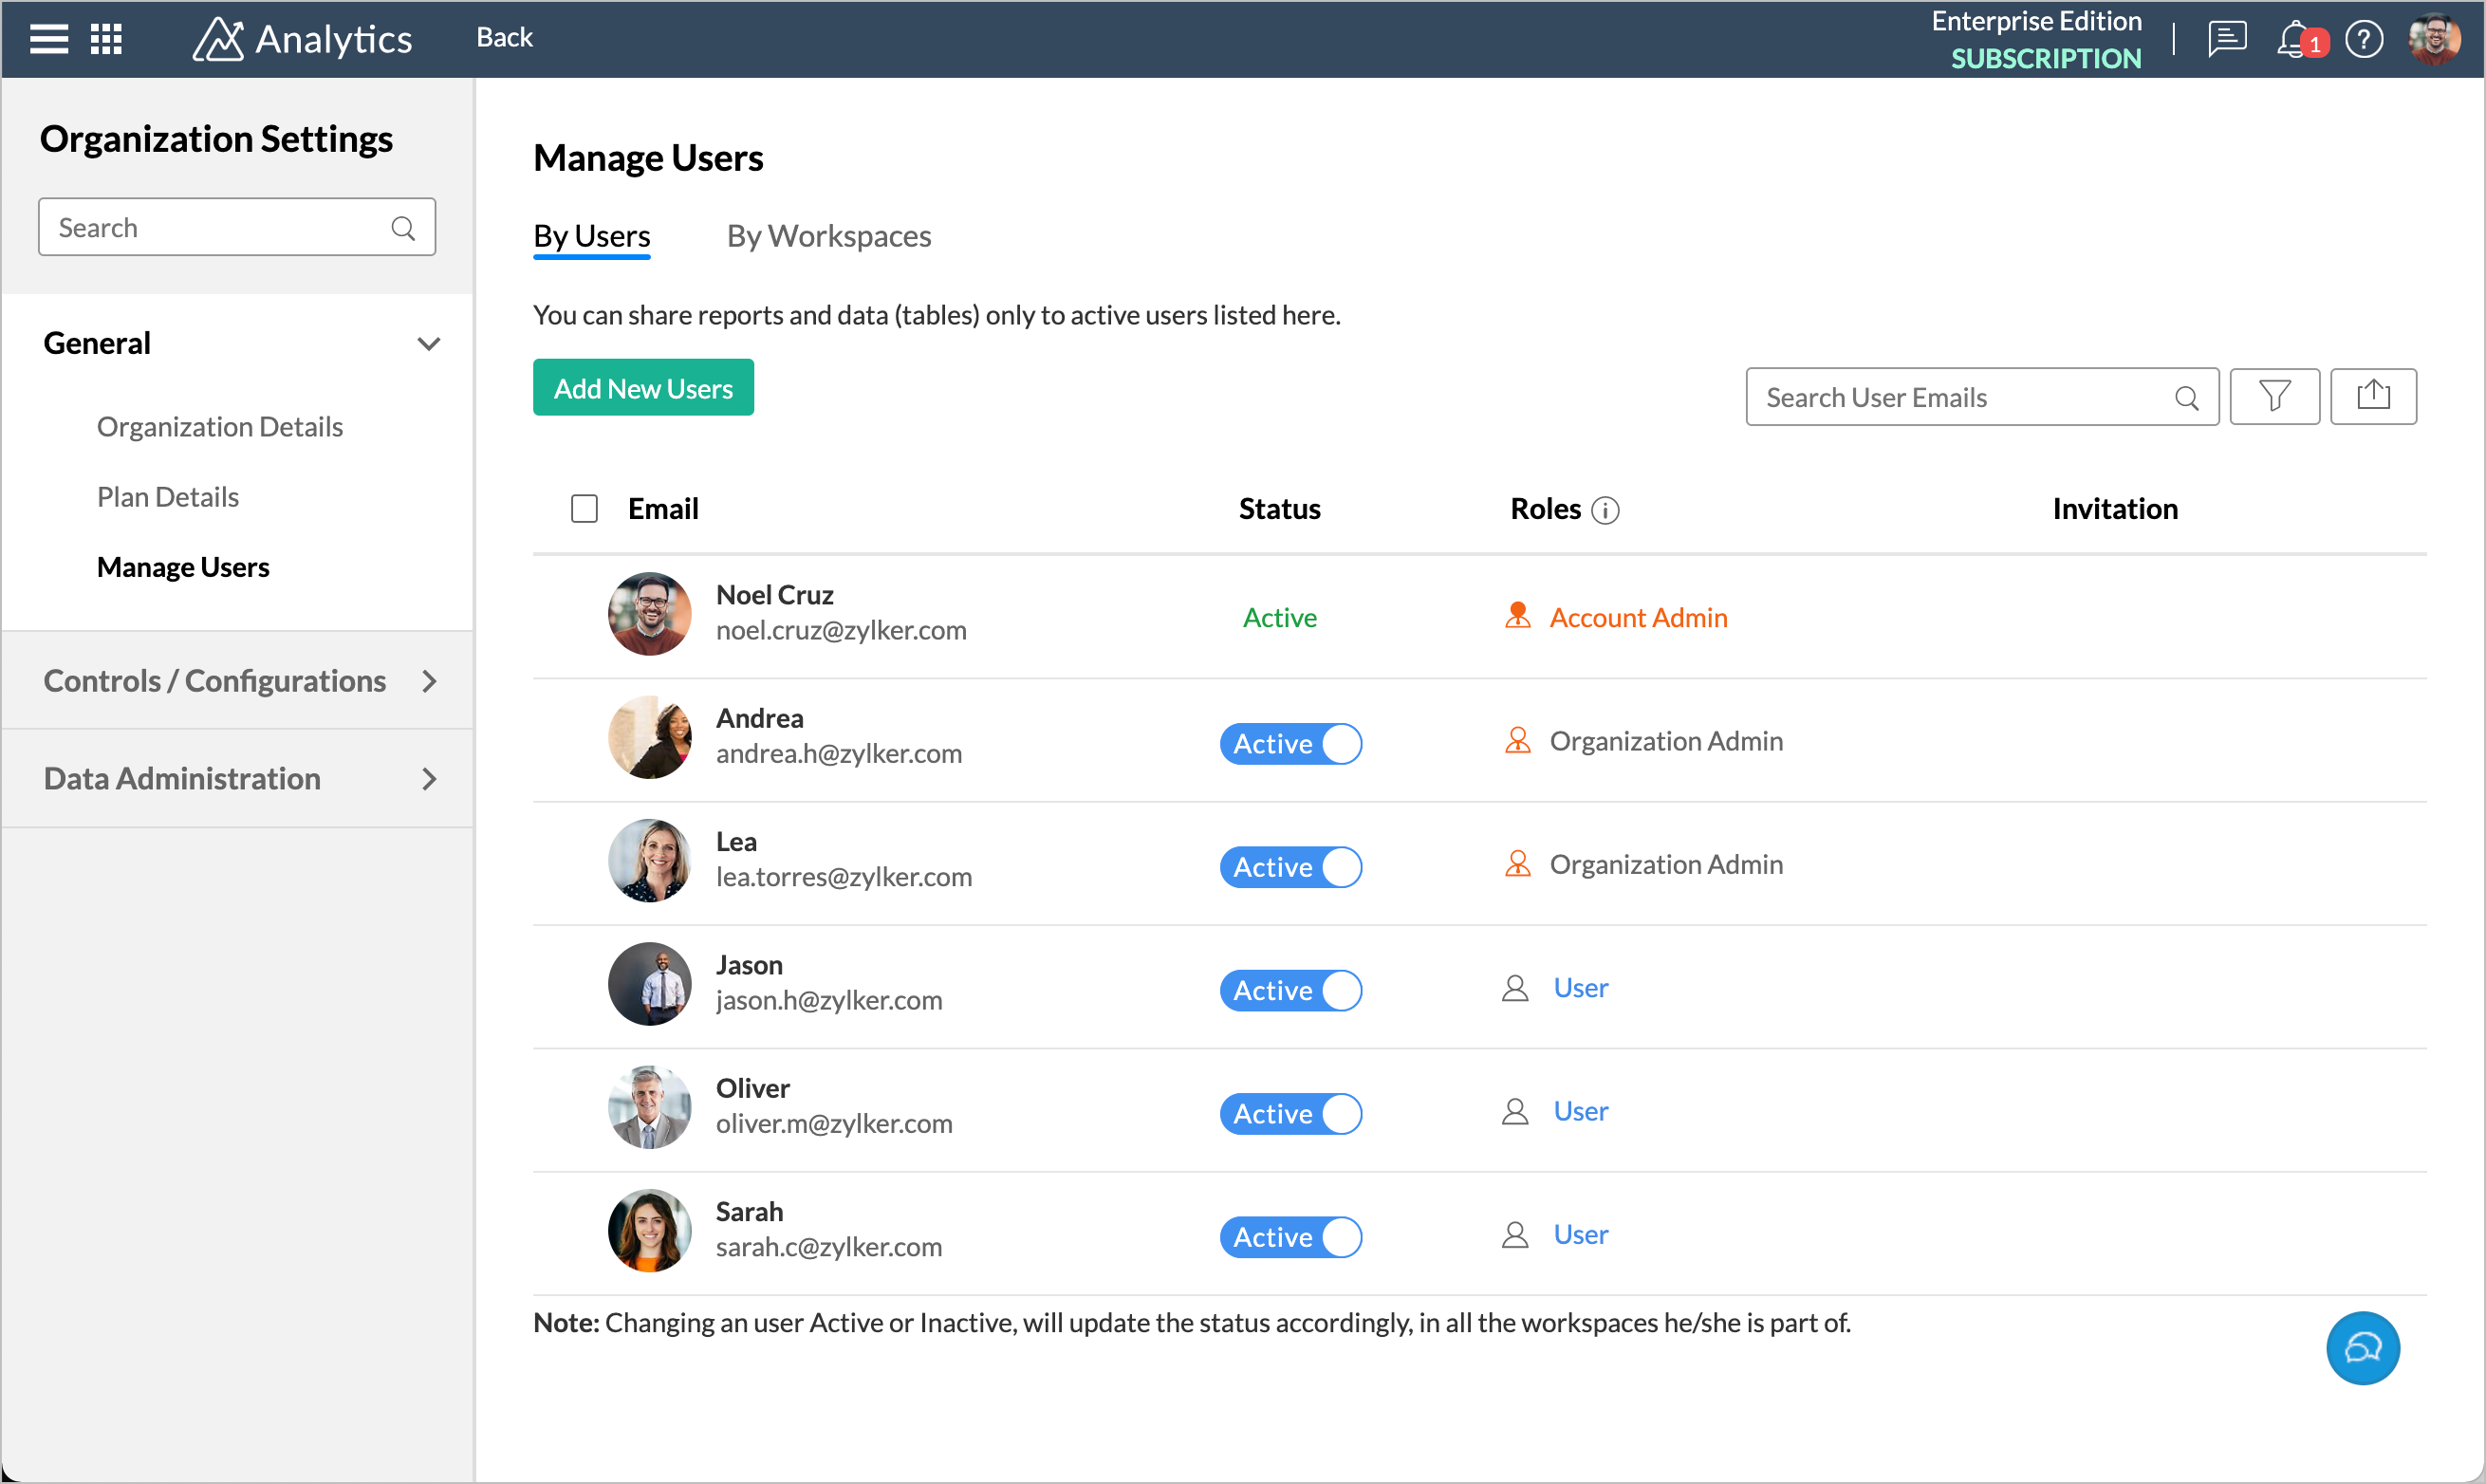Click the export users icon
Viewport: 2486px width, 1484px height.
pyautogui.click(x=2373, y=397)
